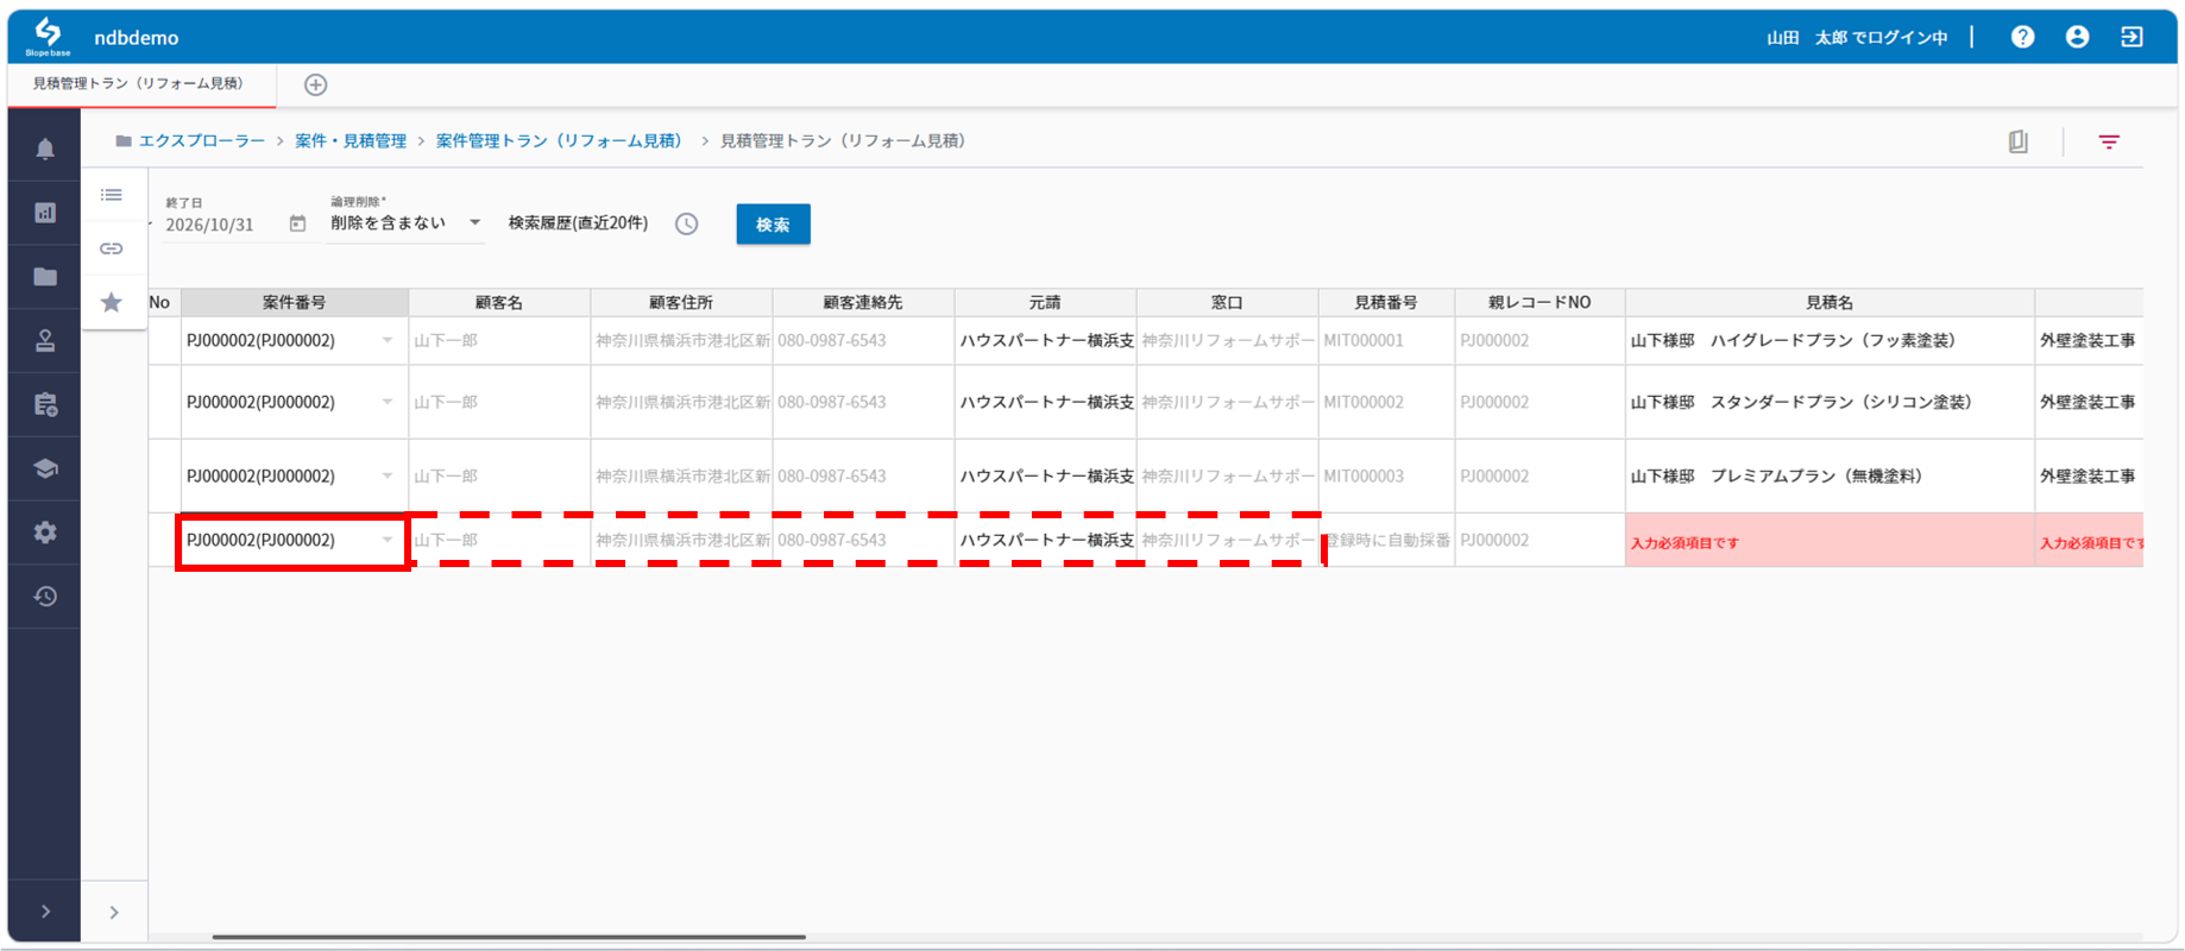Viewport: 2185px width, 951px height.
Task: Click the Slope base logo
Action: [47, 36]
